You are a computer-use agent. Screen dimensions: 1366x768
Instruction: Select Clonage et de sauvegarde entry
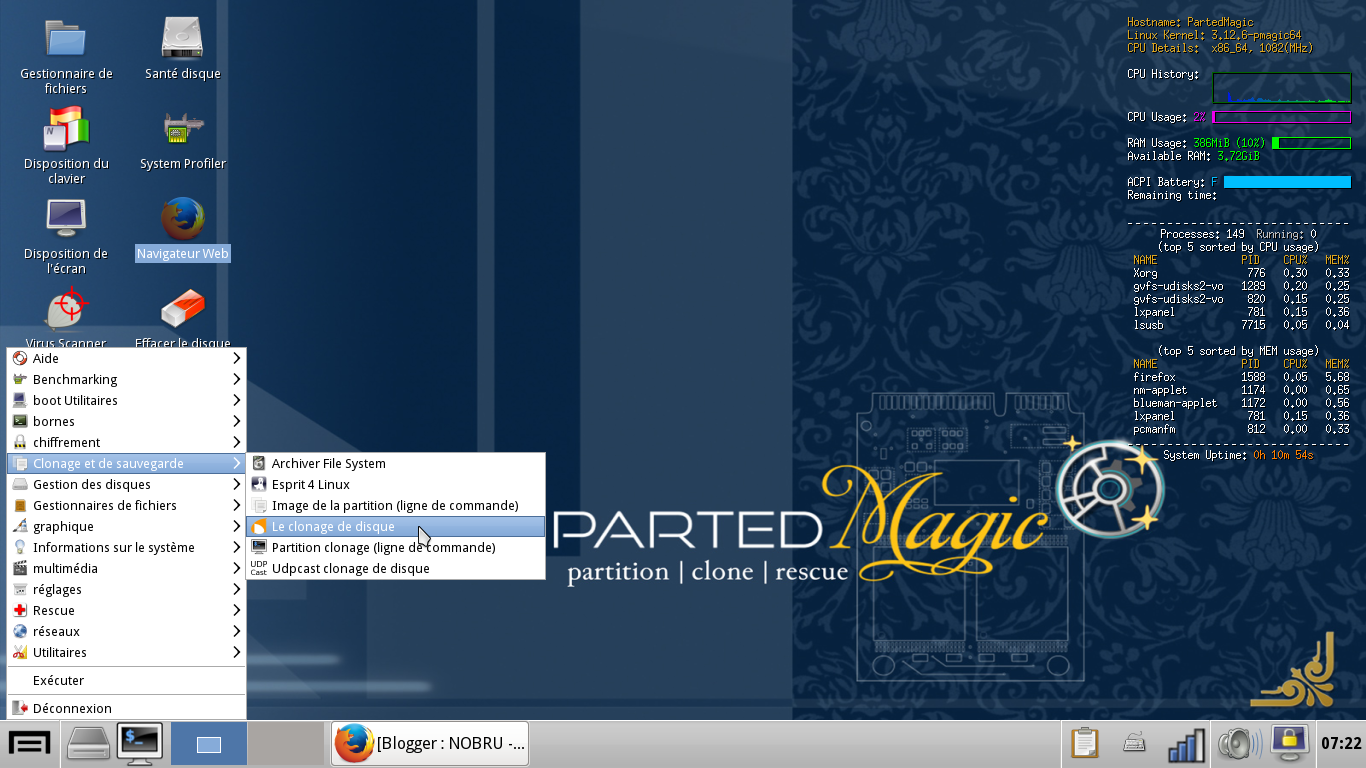click(126, 463)
